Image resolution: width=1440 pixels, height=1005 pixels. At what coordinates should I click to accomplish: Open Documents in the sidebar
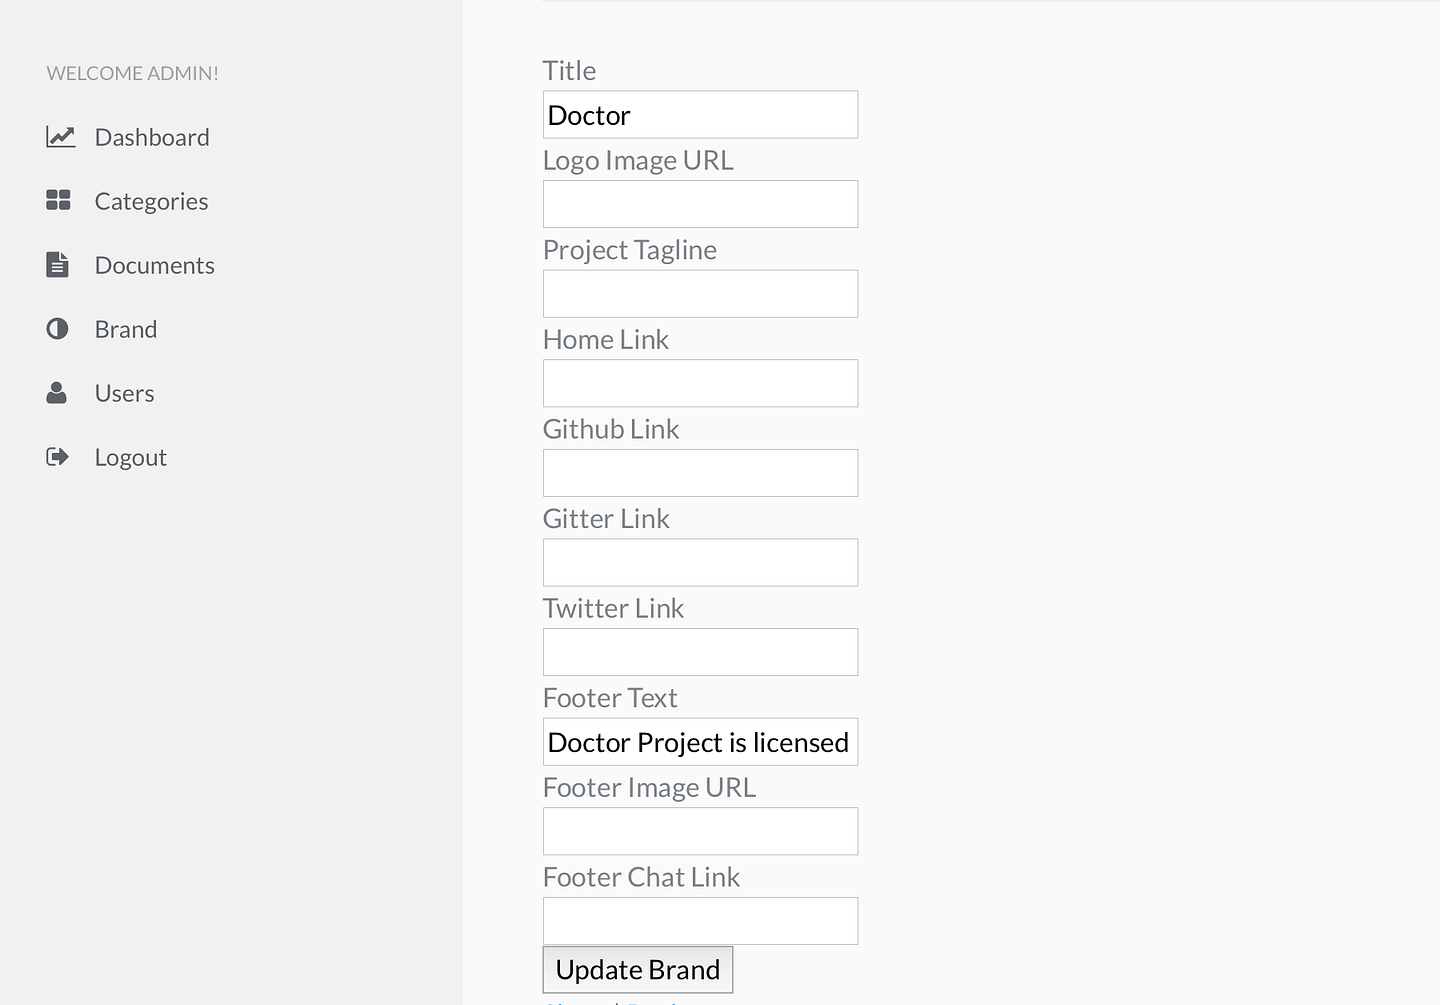coord(155,265)
